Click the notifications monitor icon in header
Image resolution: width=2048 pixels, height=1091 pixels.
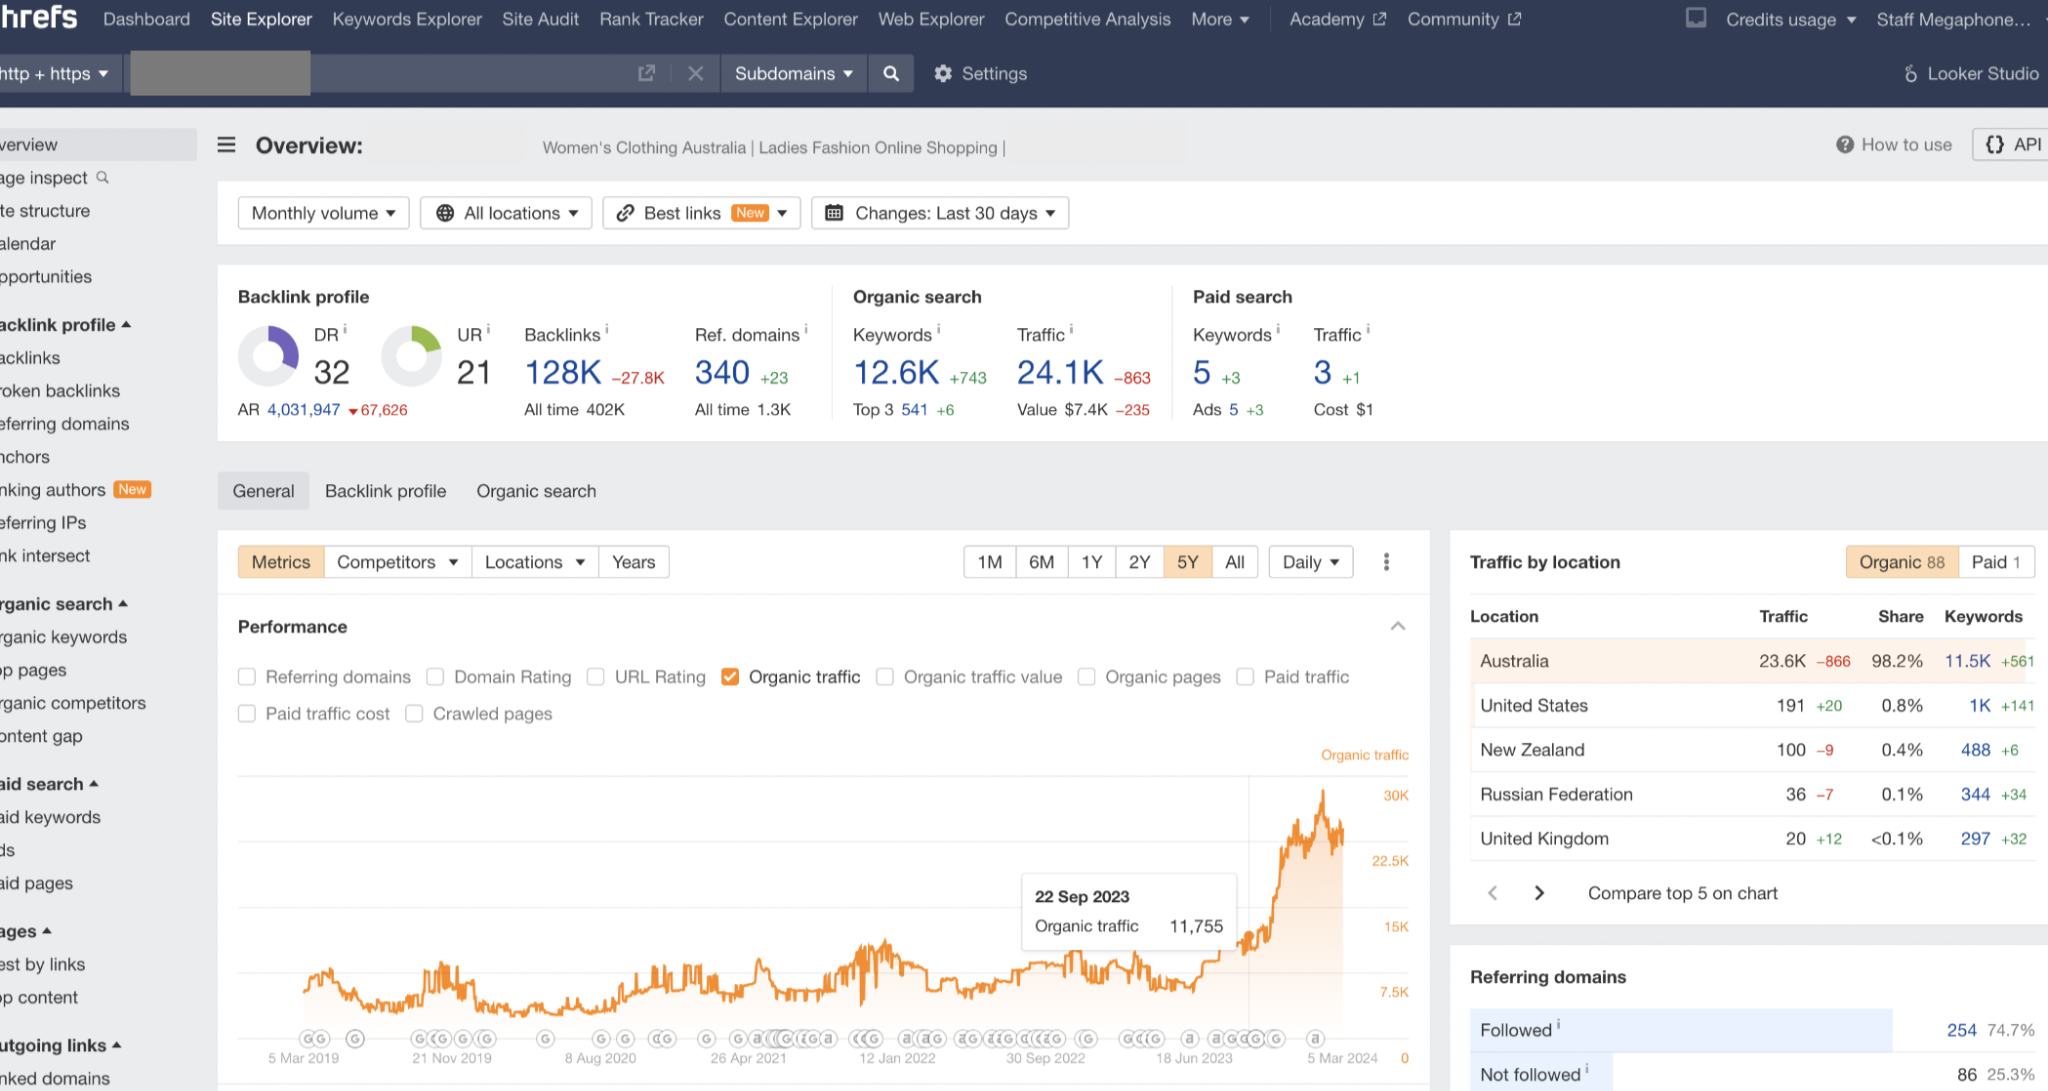click(1696, 18)
